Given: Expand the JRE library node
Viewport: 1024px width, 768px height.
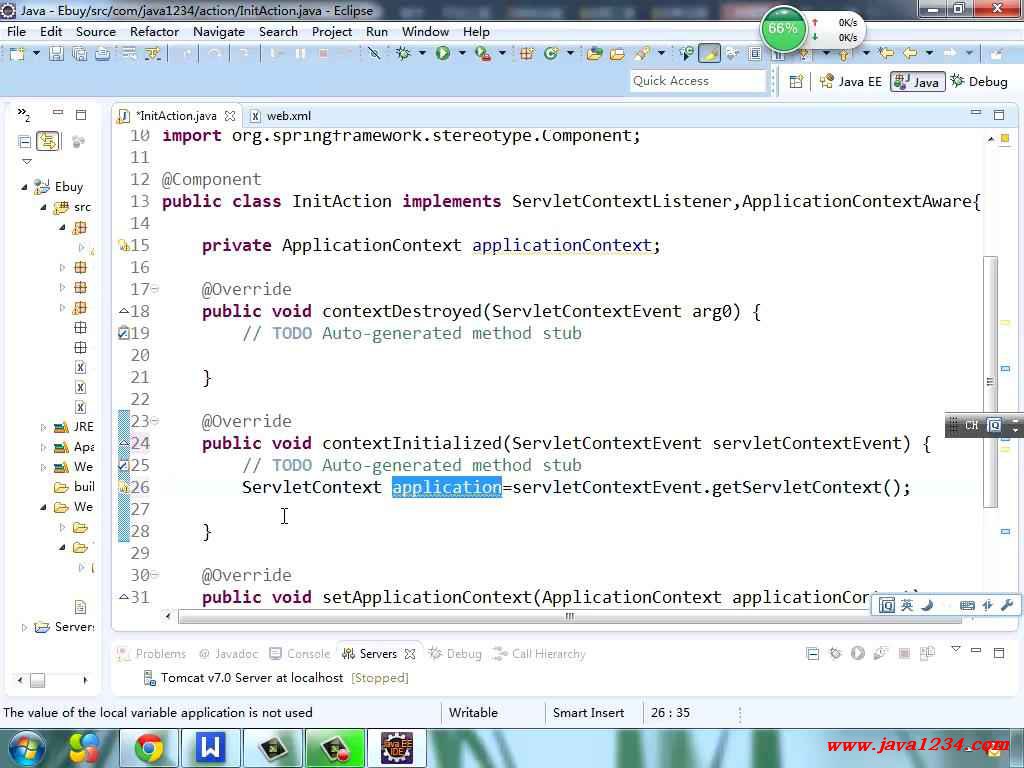Looking at the screenshot, I should pyautogui.click(x=44, y=428).
